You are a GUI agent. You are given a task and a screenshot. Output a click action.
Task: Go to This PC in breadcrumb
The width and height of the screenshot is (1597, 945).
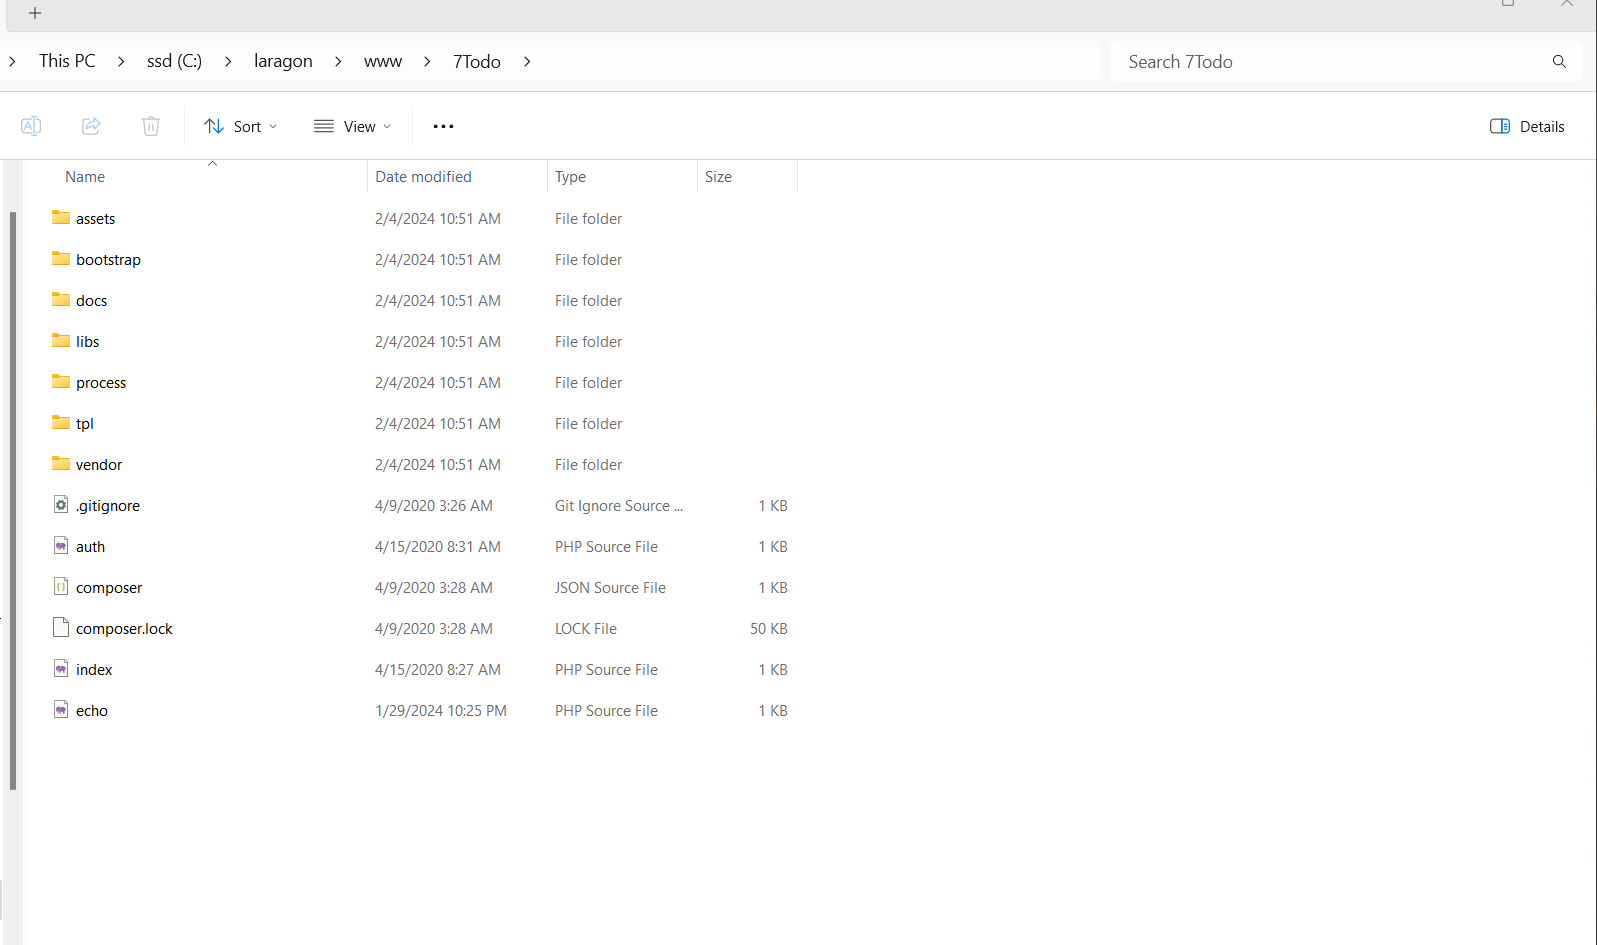67,61
